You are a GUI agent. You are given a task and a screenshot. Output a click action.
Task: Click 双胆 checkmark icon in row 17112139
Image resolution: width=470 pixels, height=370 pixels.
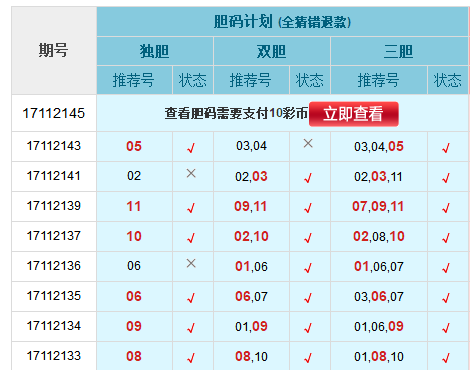point(308,208)
